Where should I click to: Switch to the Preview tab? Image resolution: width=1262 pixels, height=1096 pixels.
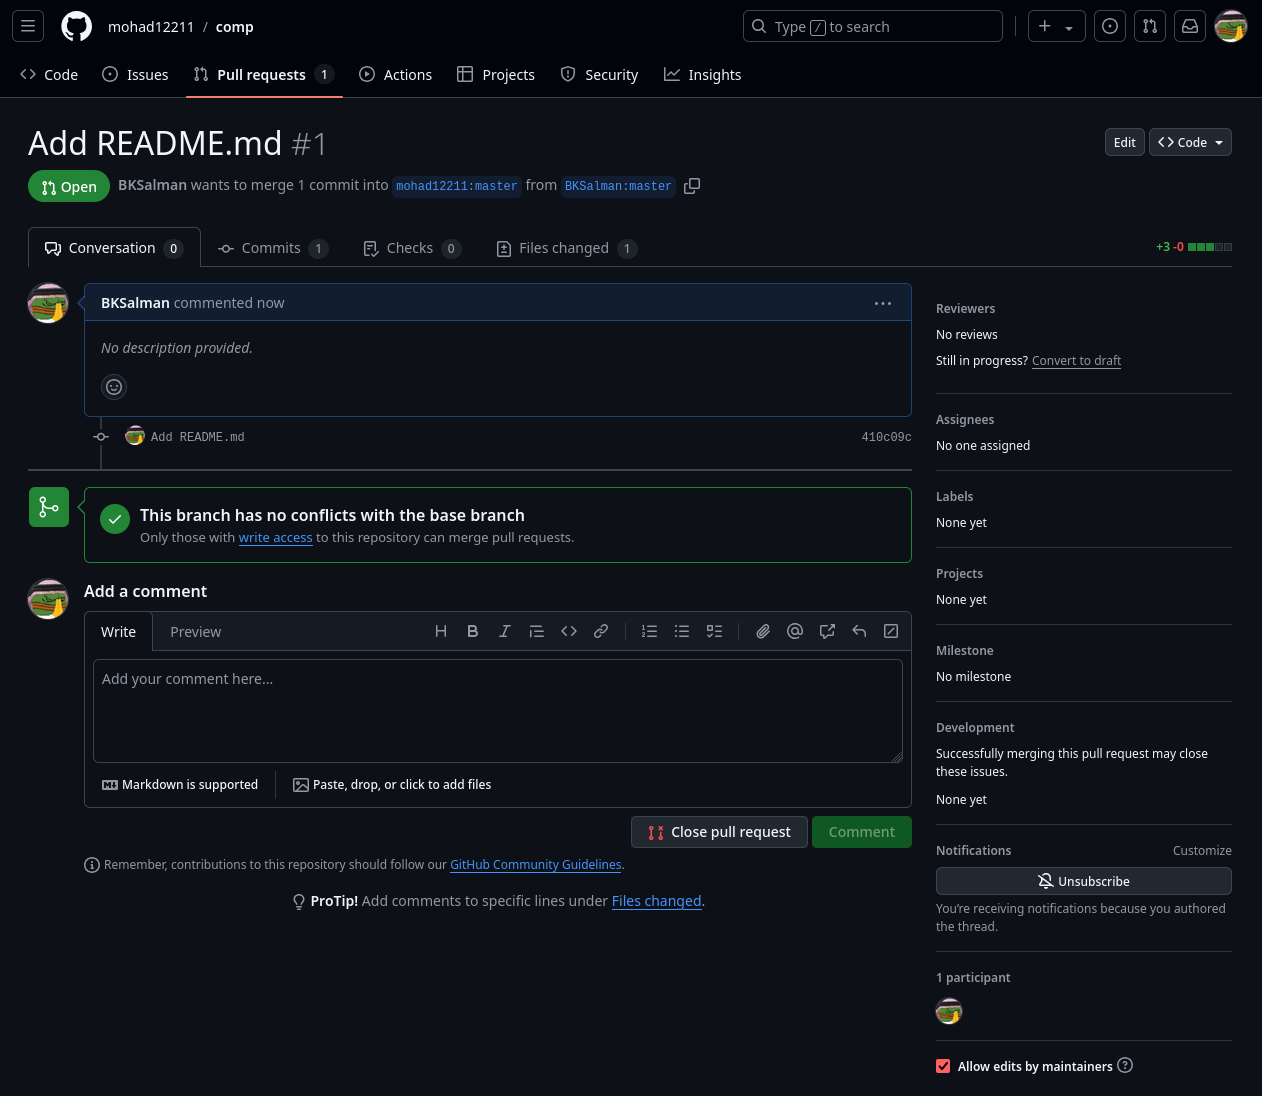tap(195, 632)
